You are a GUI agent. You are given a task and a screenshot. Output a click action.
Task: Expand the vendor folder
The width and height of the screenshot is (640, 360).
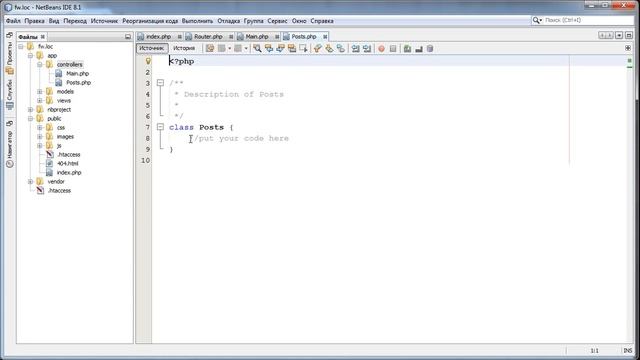tap(30, 181)
